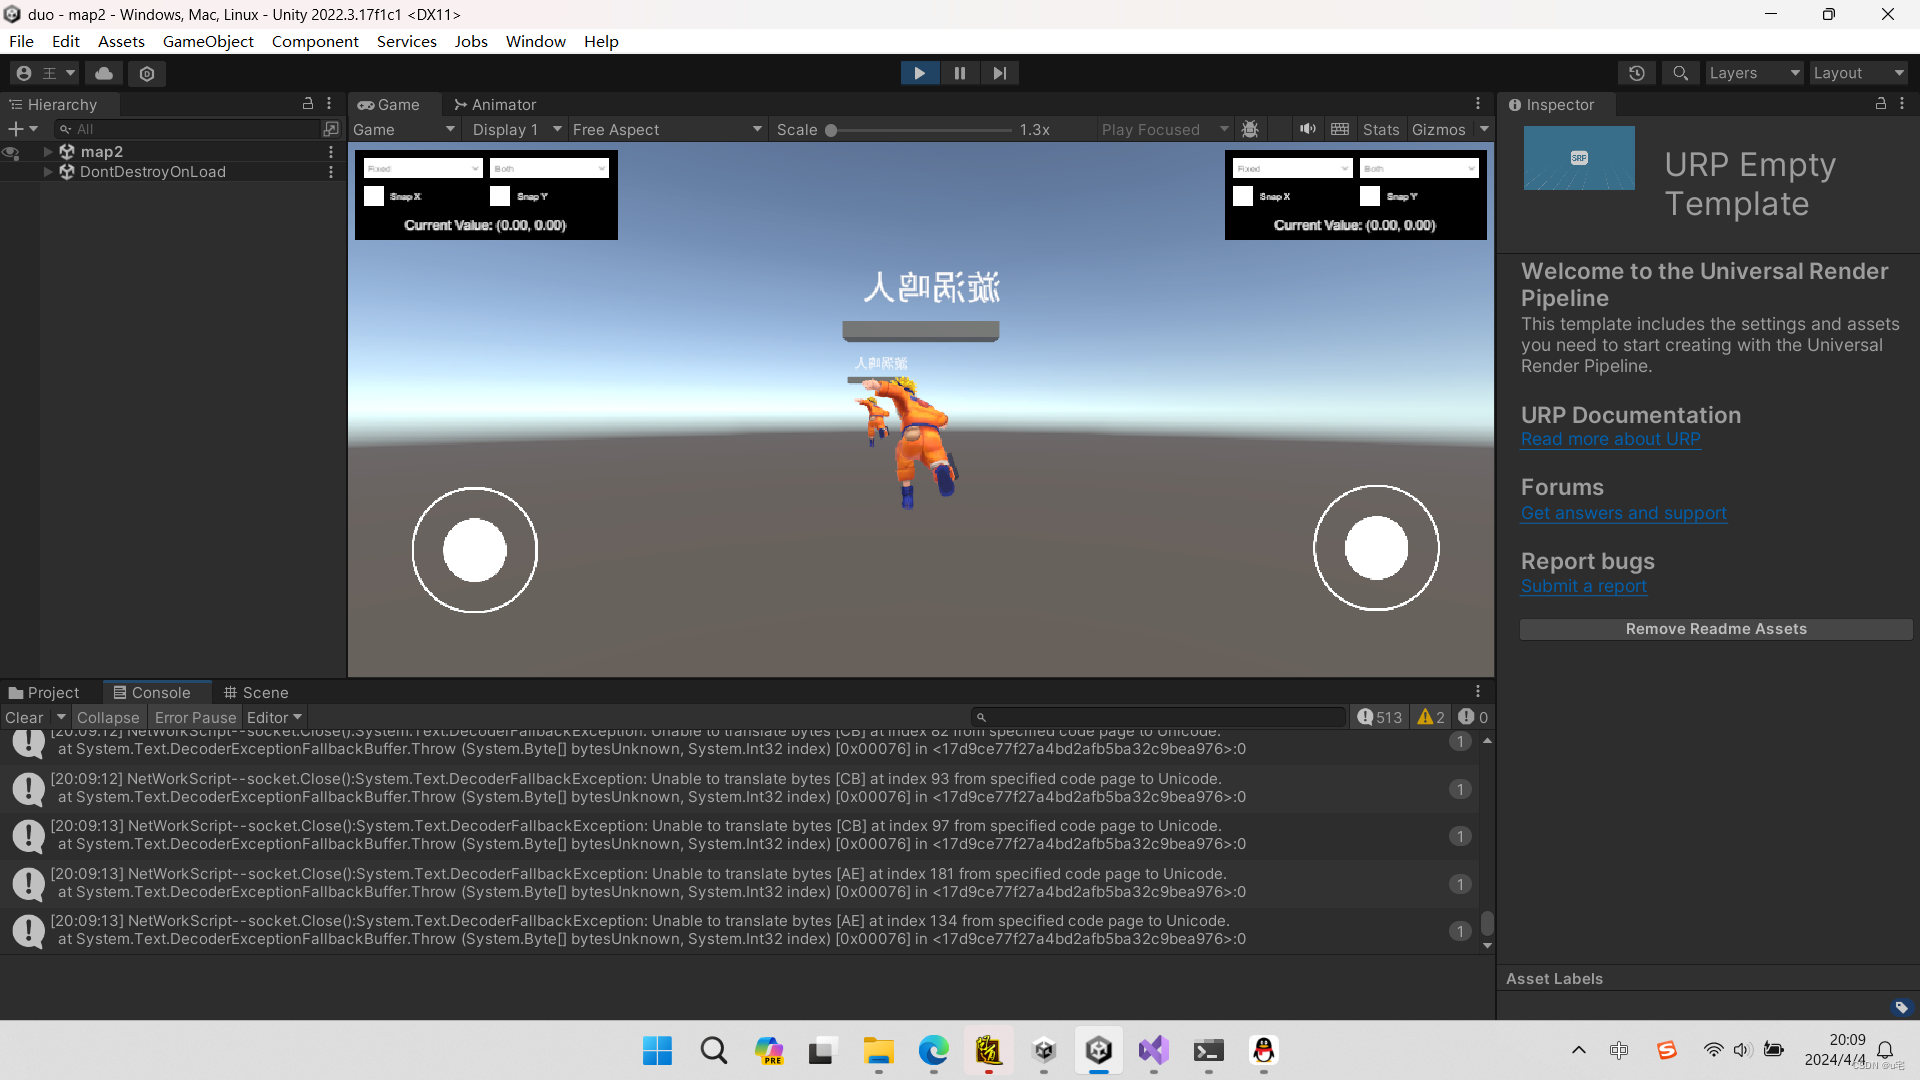Toggle the shortcuts keyboard icon
1920x1080 pixels.
[1340, 129]
